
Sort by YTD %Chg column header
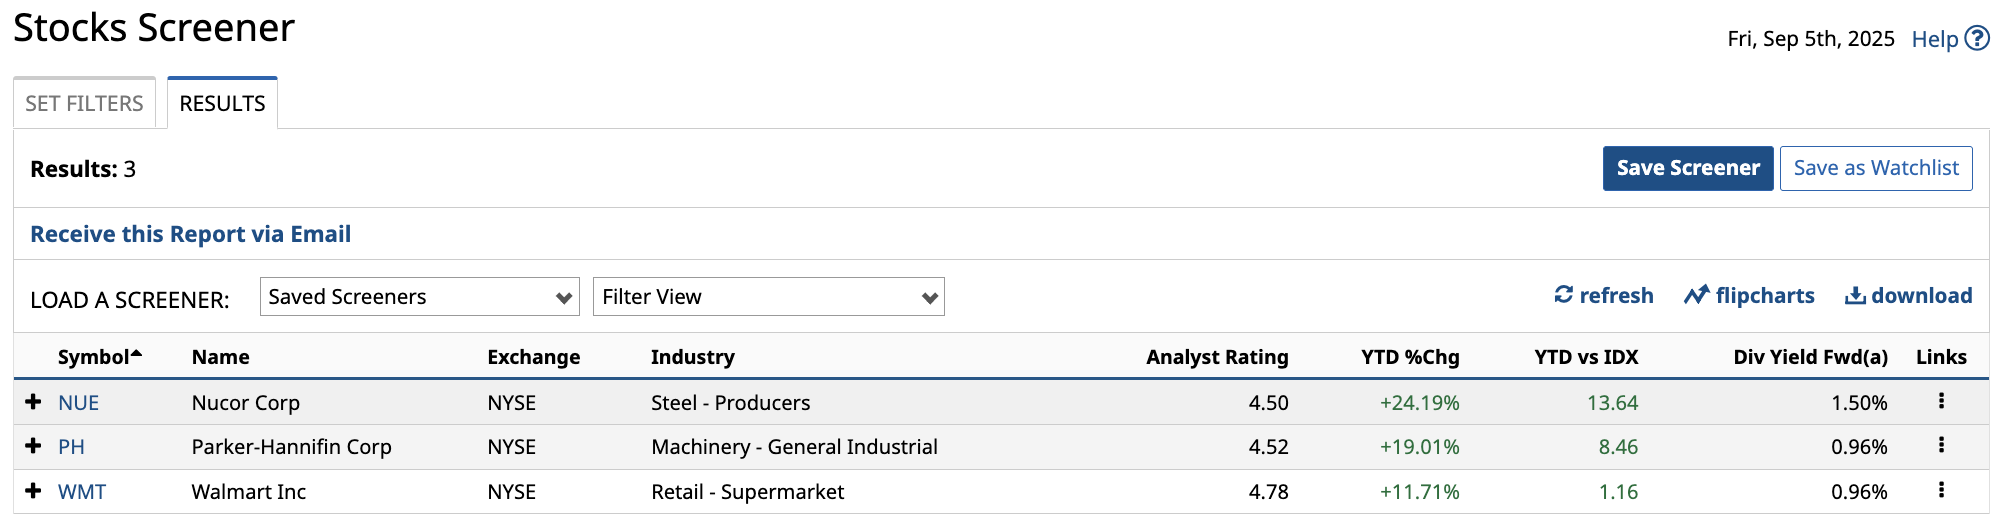click(x=1410, y=357)
